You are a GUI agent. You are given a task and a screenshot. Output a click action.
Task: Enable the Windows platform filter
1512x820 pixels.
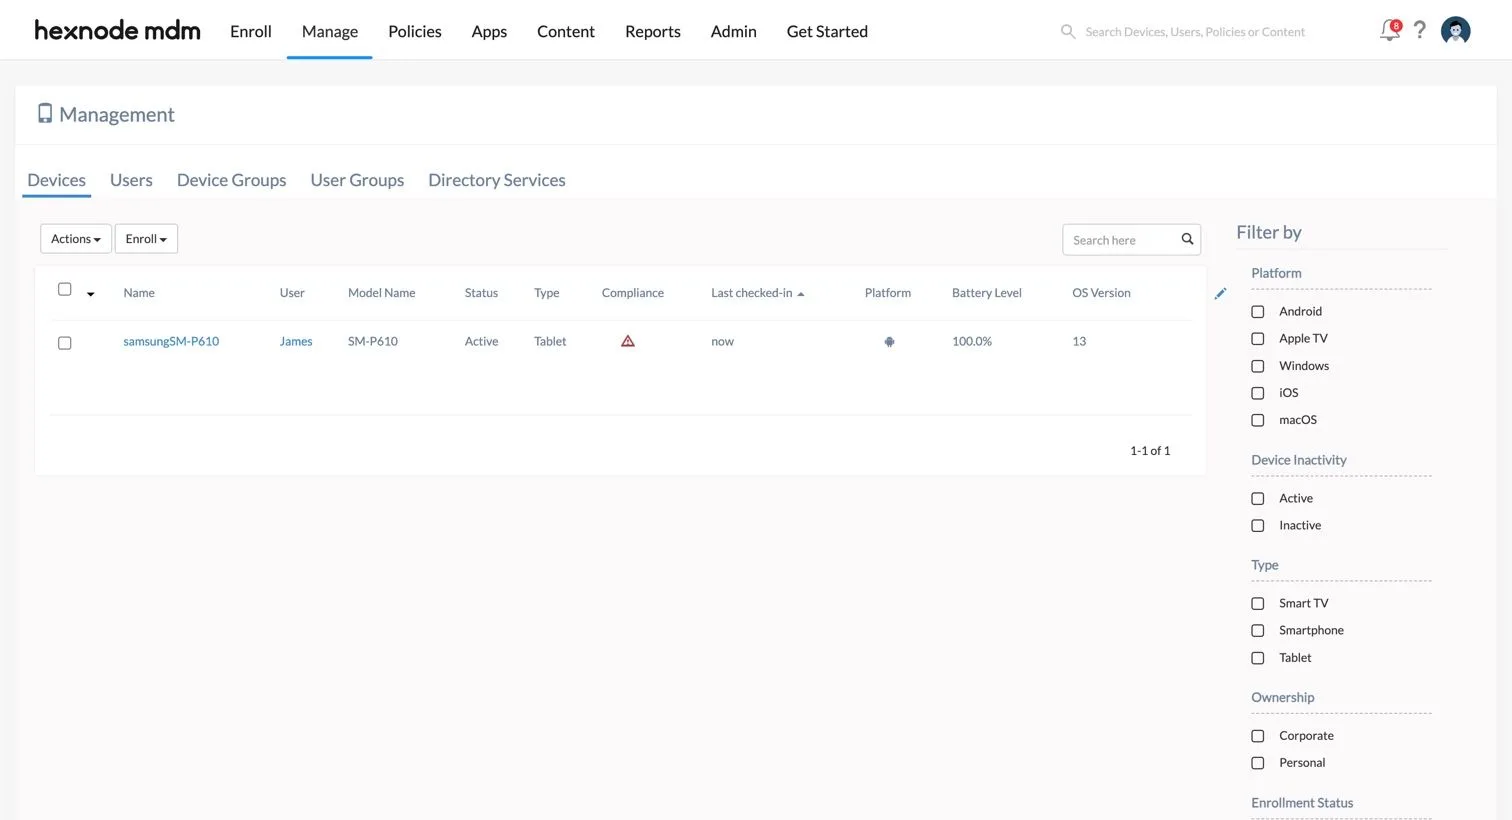(x=1258, y=366)
